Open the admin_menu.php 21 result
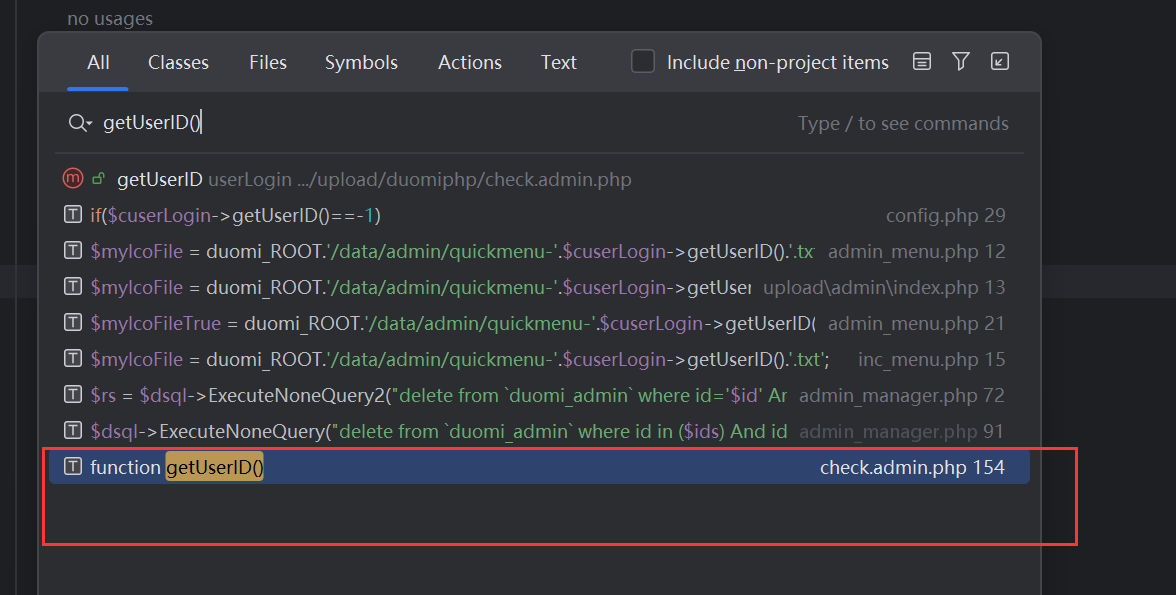This screenshot has width=1176, height=595. (539, 323)
